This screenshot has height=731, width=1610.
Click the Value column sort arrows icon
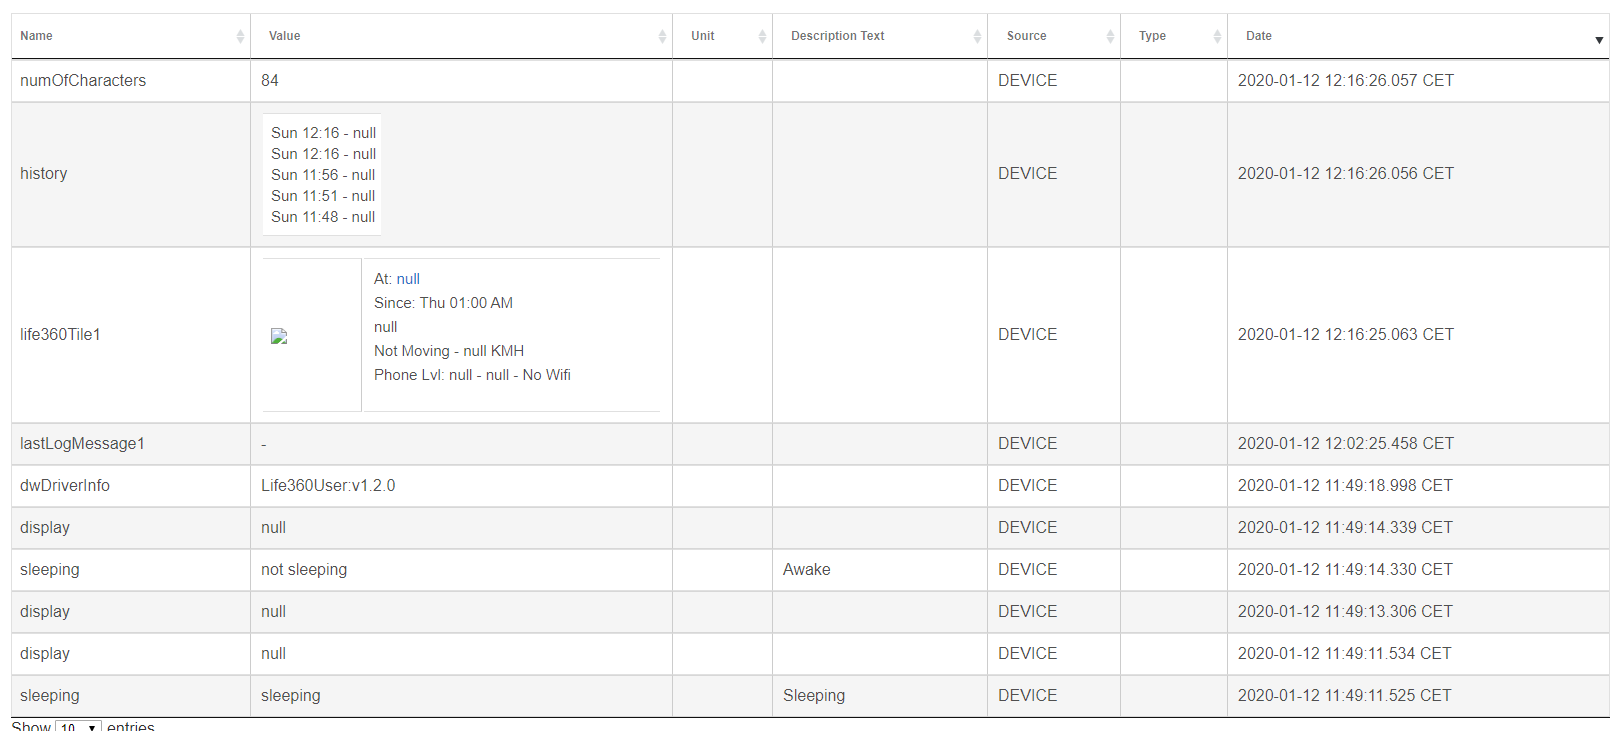[662, 36]
